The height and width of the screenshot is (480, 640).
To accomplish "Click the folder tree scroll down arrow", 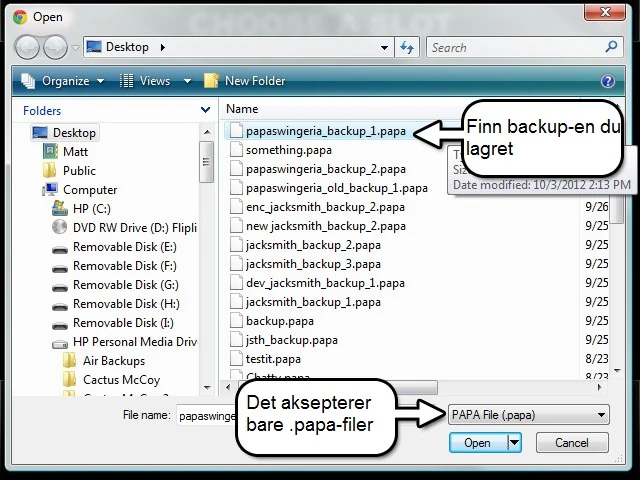I will [207, 388].
